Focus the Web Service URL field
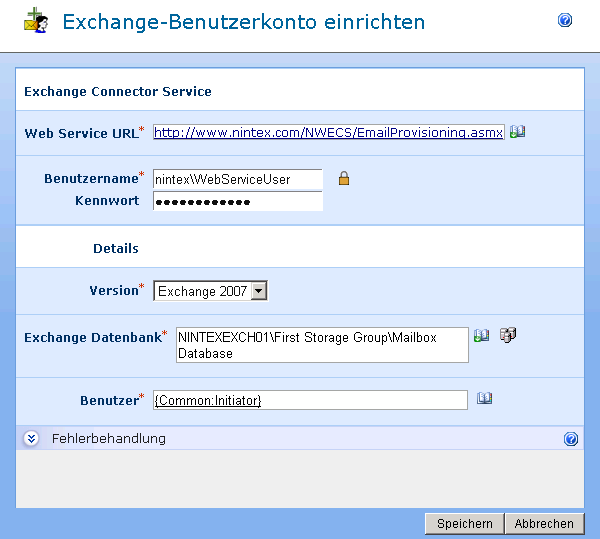 [x=328, y=132]
